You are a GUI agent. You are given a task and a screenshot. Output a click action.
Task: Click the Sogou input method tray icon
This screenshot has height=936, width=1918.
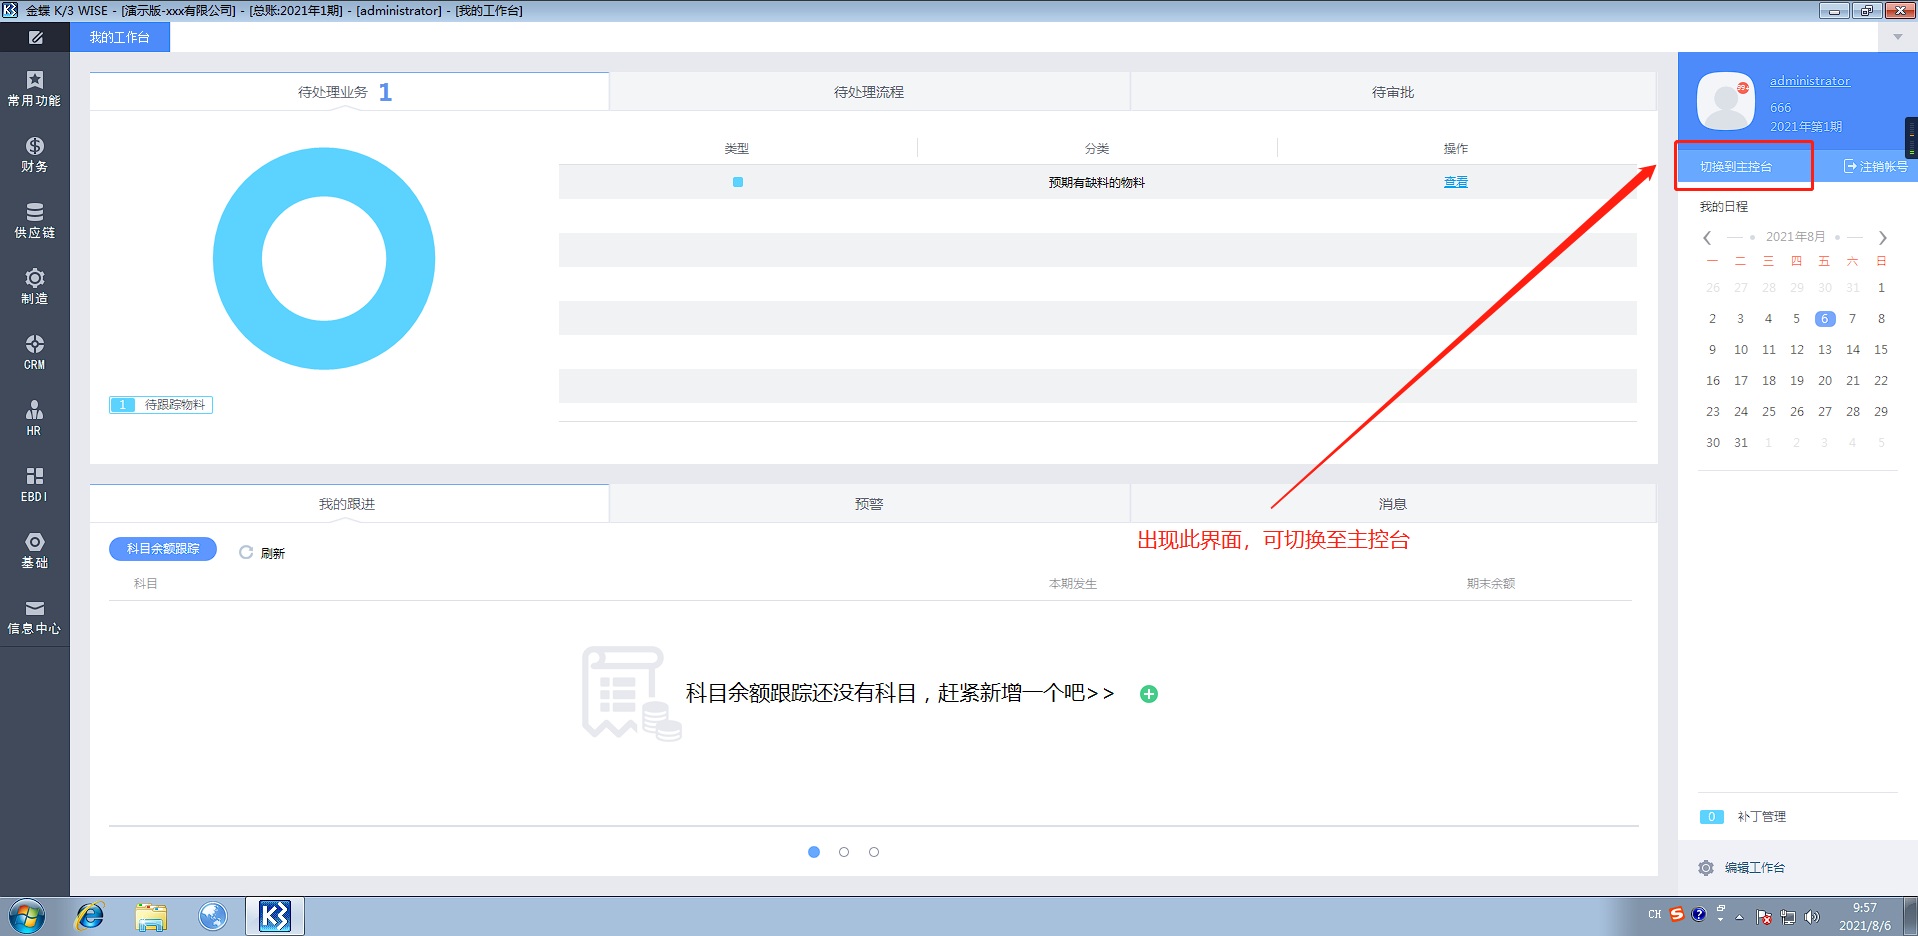coord(1677,914)
